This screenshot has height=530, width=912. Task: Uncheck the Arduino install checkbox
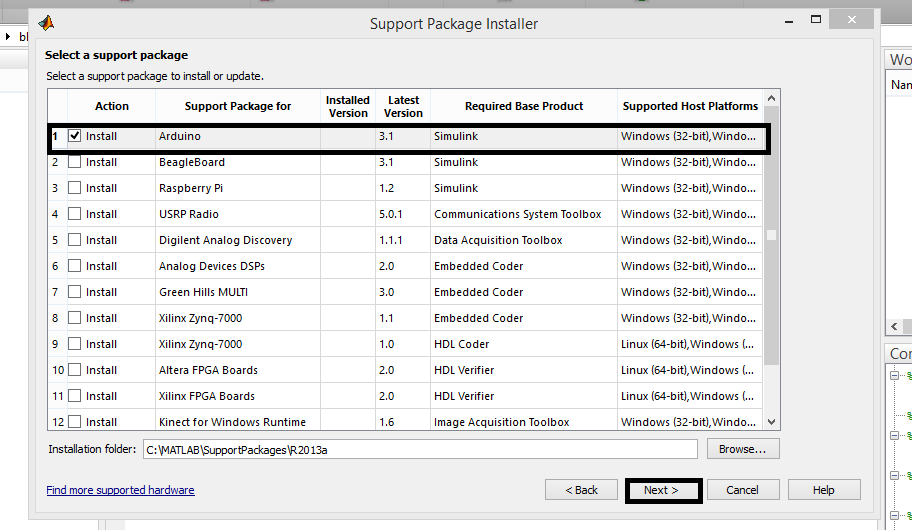click(74, 136)
